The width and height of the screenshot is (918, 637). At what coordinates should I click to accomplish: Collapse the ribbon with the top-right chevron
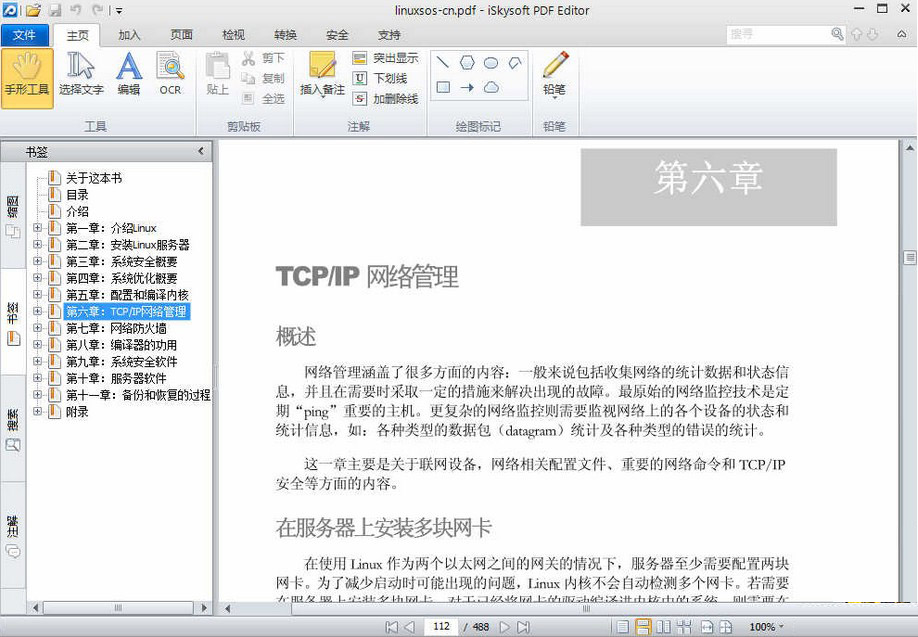click(x=902, y=35)
